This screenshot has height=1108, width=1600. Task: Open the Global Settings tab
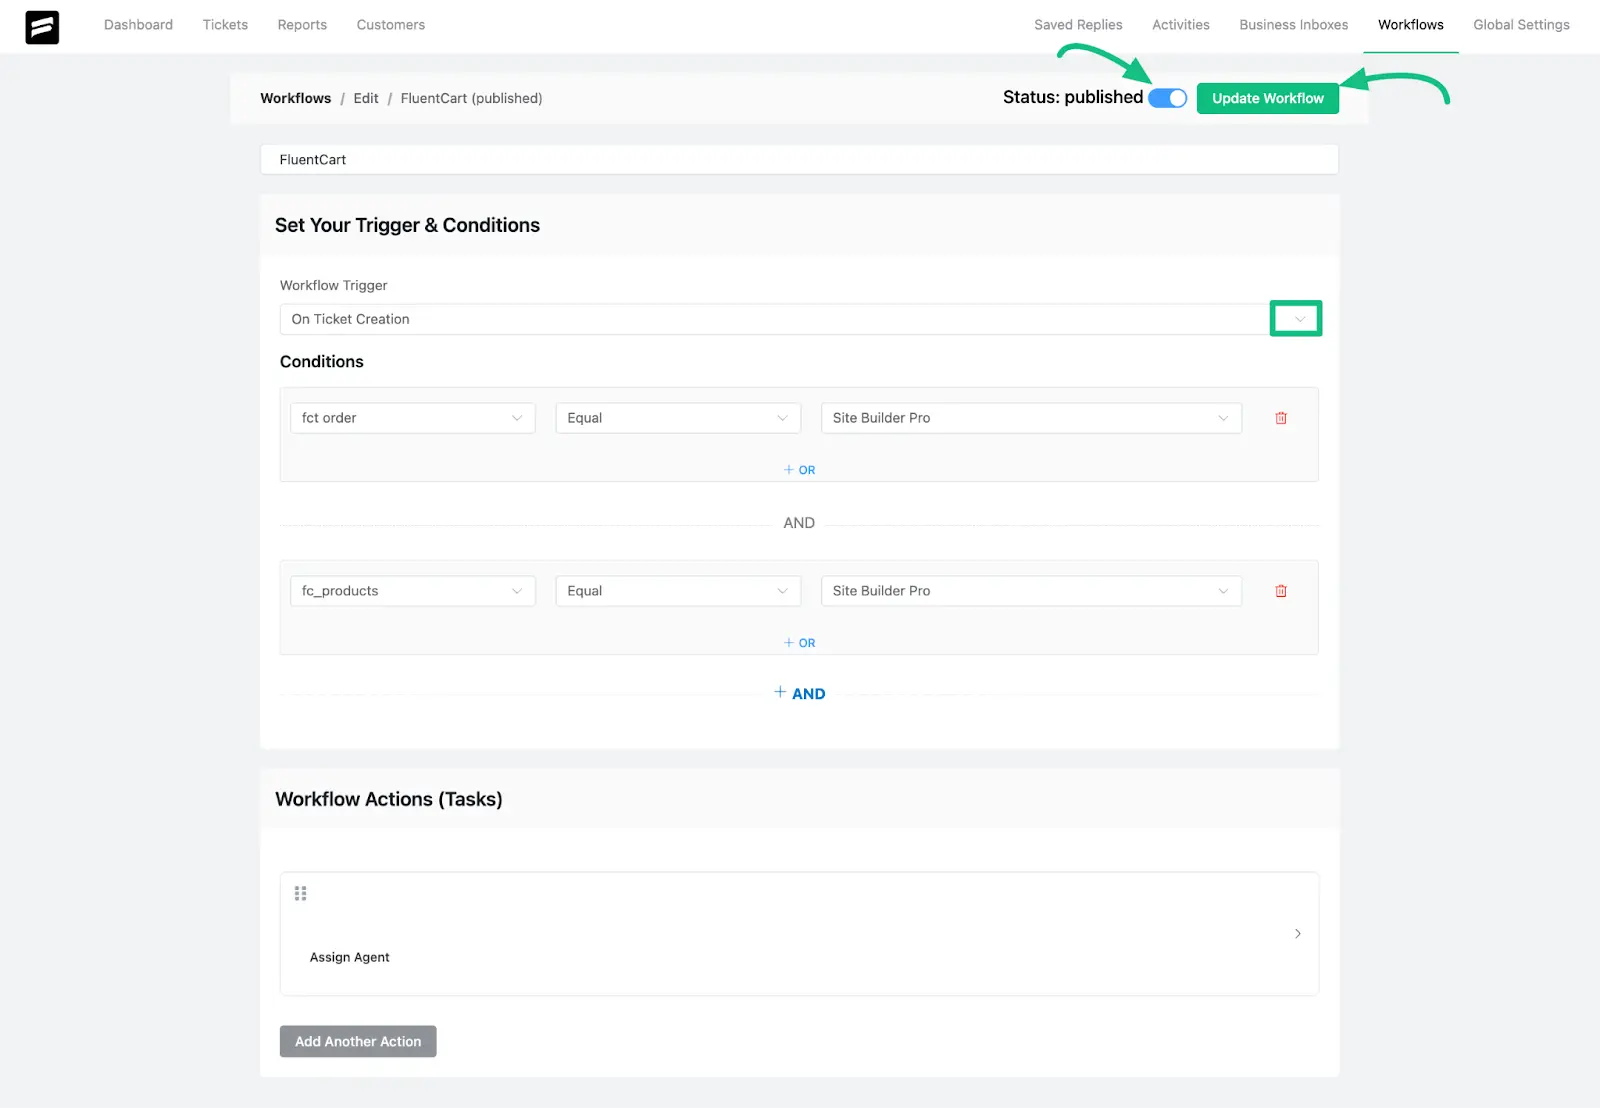point(1520,25)
